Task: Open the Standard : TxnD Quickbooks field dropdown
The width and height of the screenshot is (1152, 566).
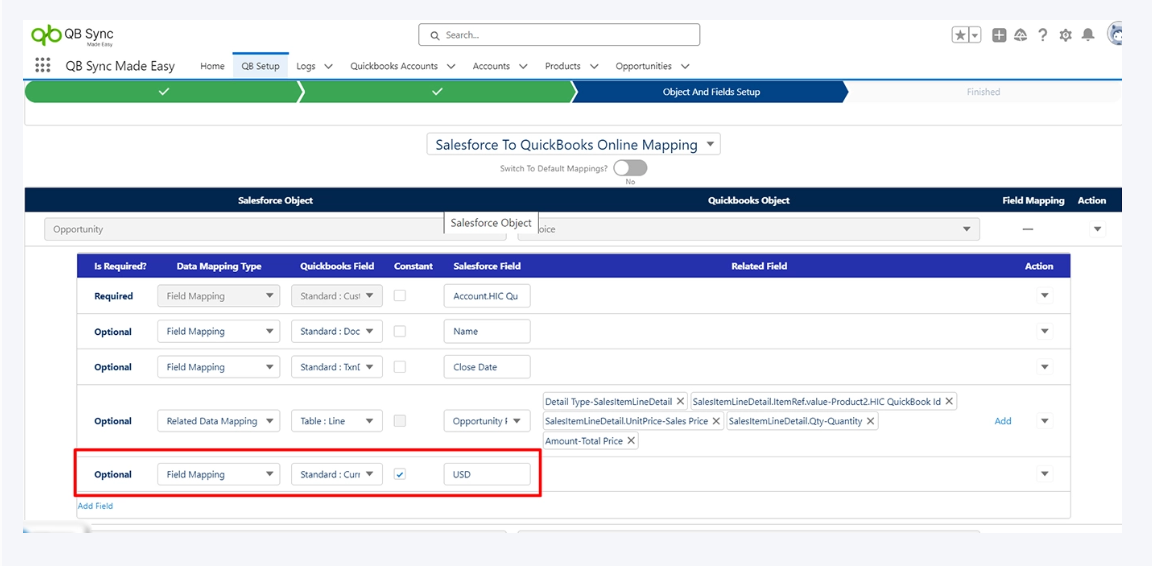Action: (x=336, y=367)
